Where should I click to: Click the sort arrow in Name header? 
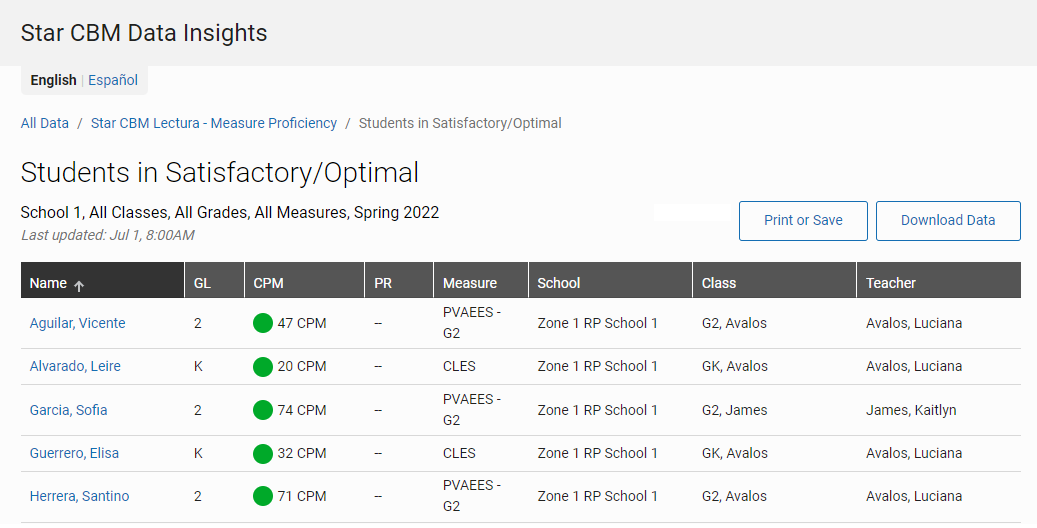tap(79, 286)
